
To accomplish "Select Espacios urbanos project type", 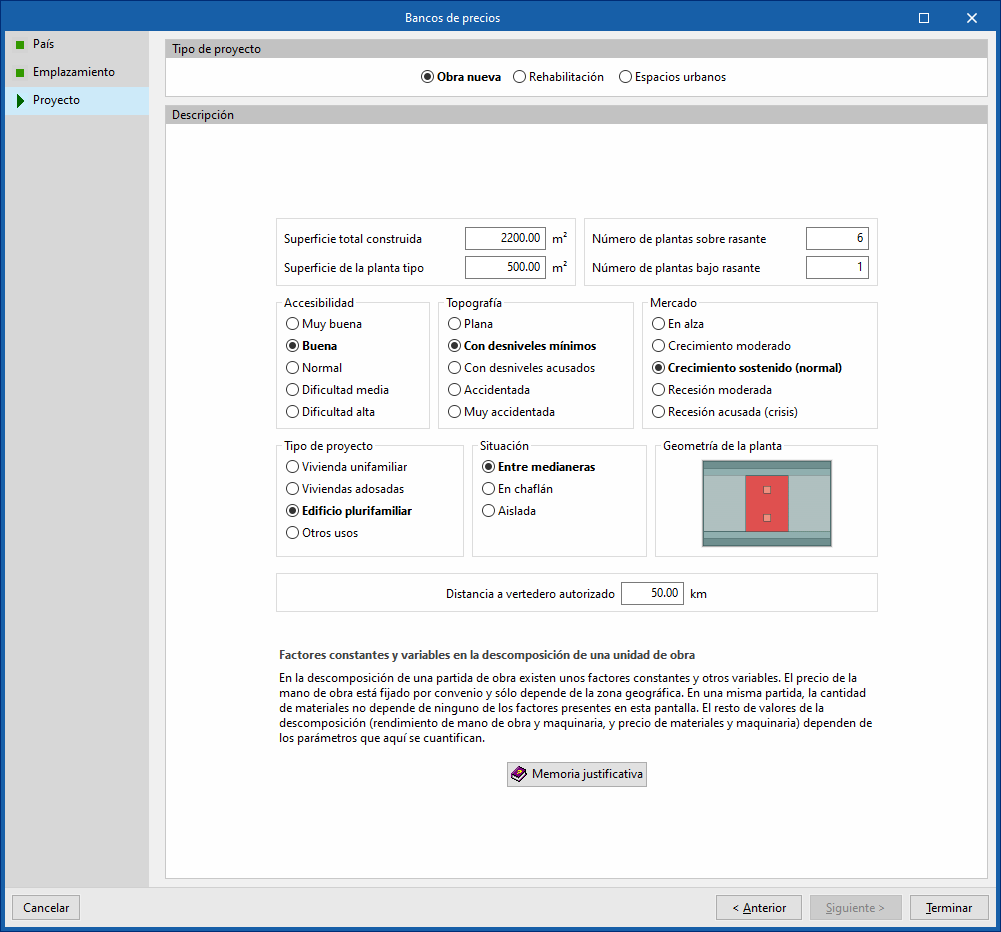I will click(x=673, y=77).
